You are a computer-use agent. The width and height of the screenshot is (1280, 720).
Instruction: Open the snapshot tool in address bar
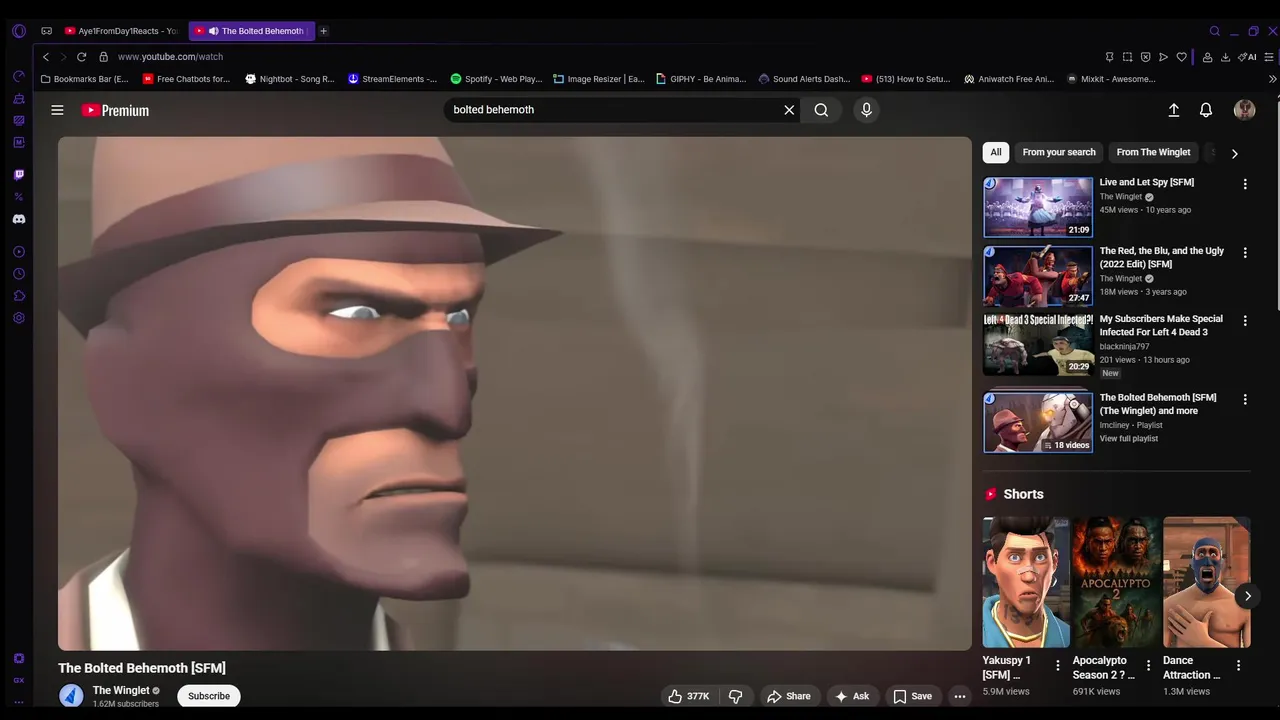pyautogui.click(x=1127, y=57)
